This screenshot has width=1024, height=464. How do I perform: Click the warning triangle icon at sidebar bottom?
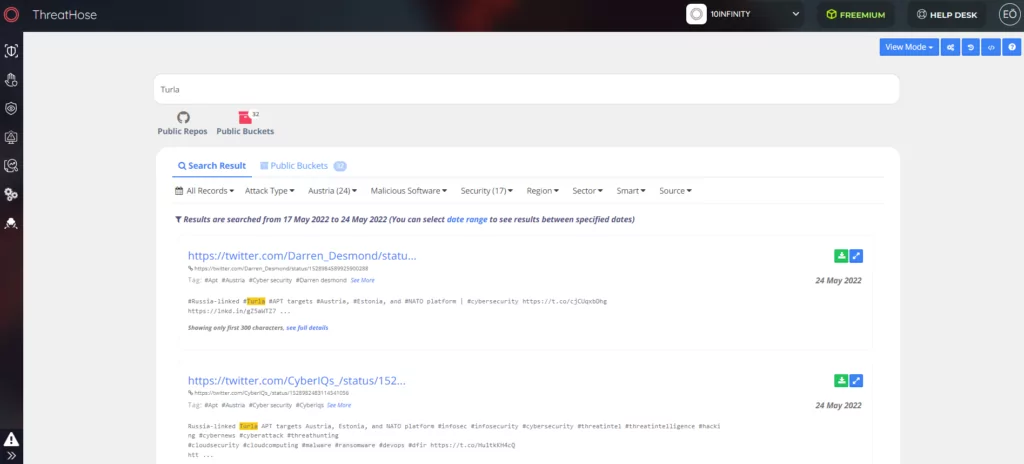click(11, 439)
